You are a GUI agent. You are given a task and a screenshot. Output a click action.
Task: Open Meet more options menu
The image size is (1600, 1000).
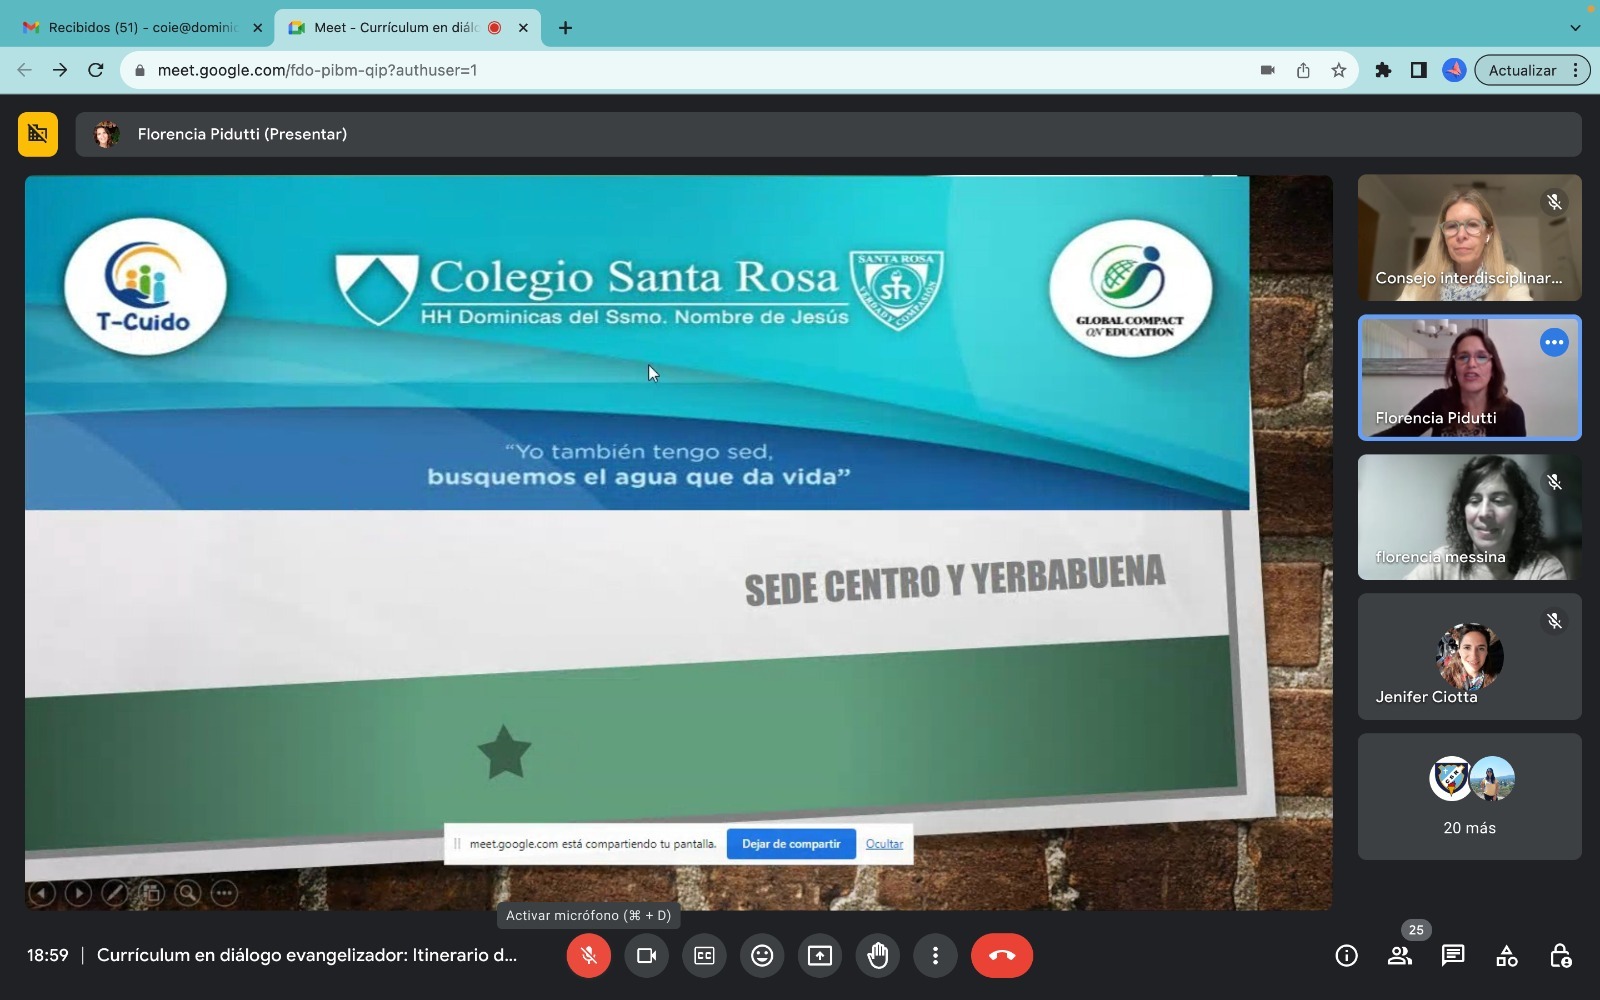(935, 956)
